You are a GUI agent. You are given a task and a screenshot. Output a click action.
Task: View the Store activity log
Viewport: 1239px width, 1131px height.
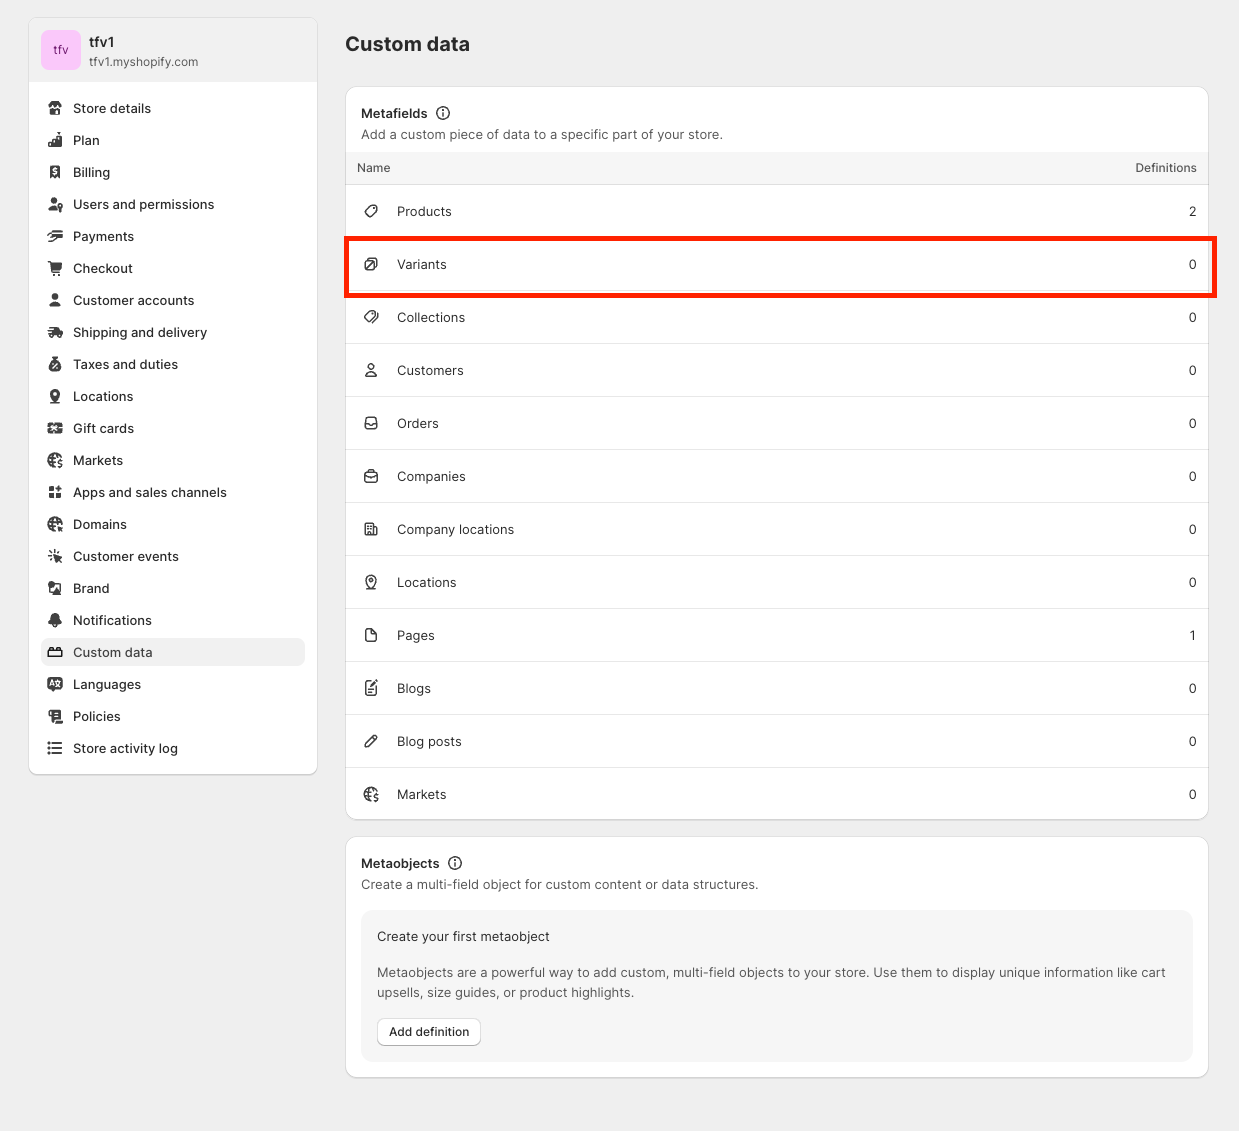click(x=125, y=748)
